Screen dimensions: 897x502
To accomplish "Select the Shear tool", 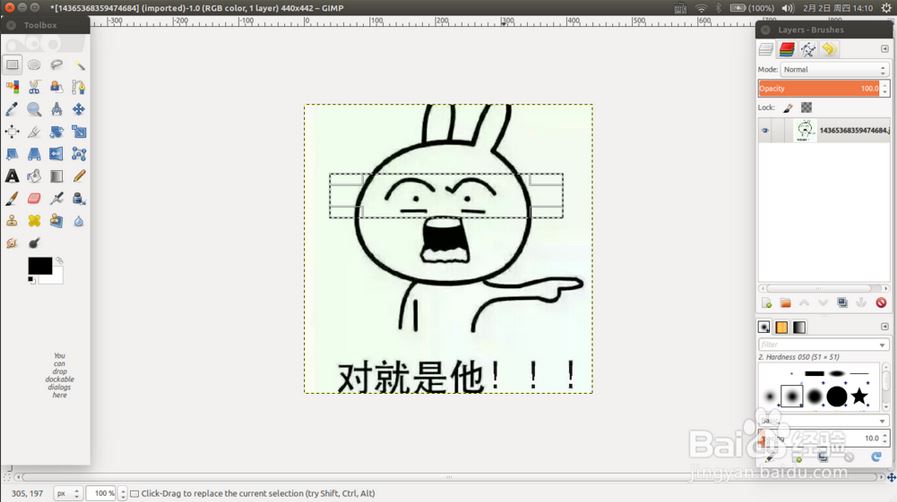I will coord(12,154).
